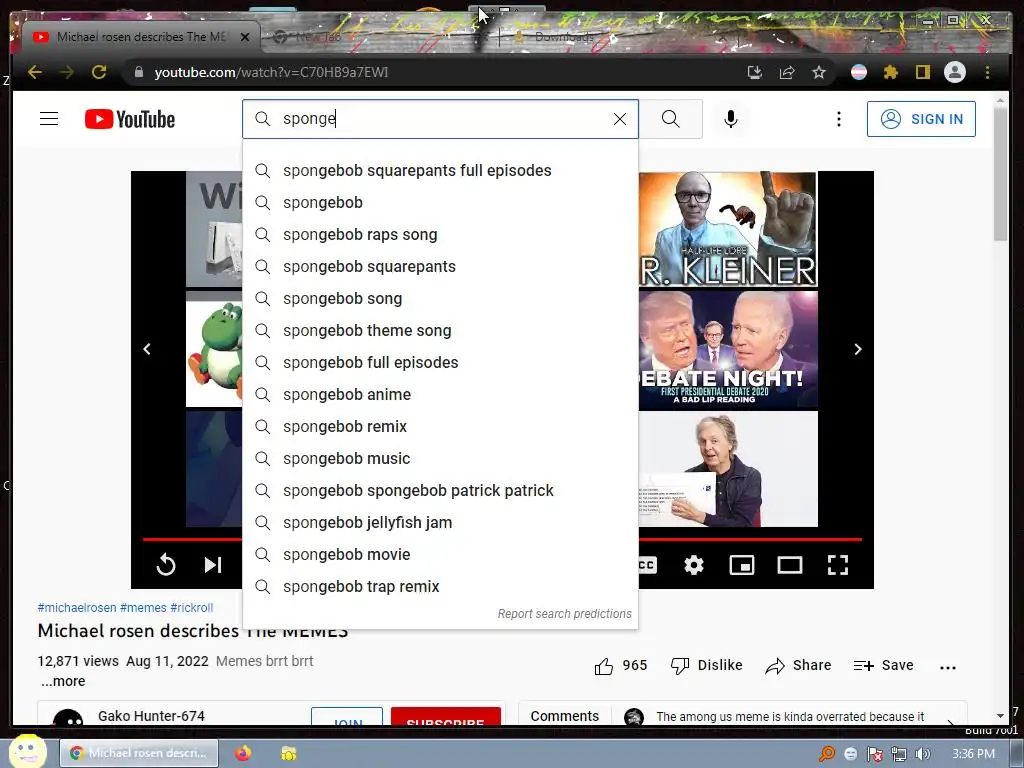The height and width of the screenshot is (768, 1024).
Task: Go to the YouTube home logo
Action: 130,119
